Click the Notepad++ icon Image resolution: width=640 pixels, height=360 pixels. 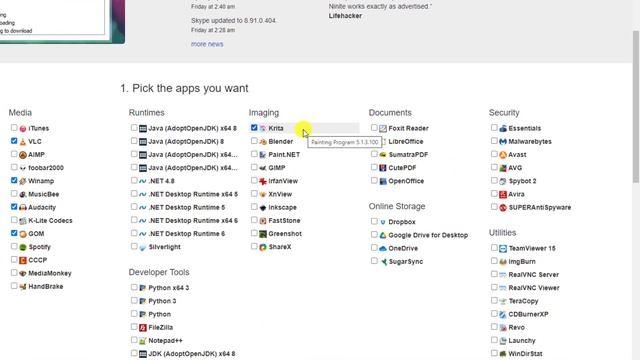143,340
